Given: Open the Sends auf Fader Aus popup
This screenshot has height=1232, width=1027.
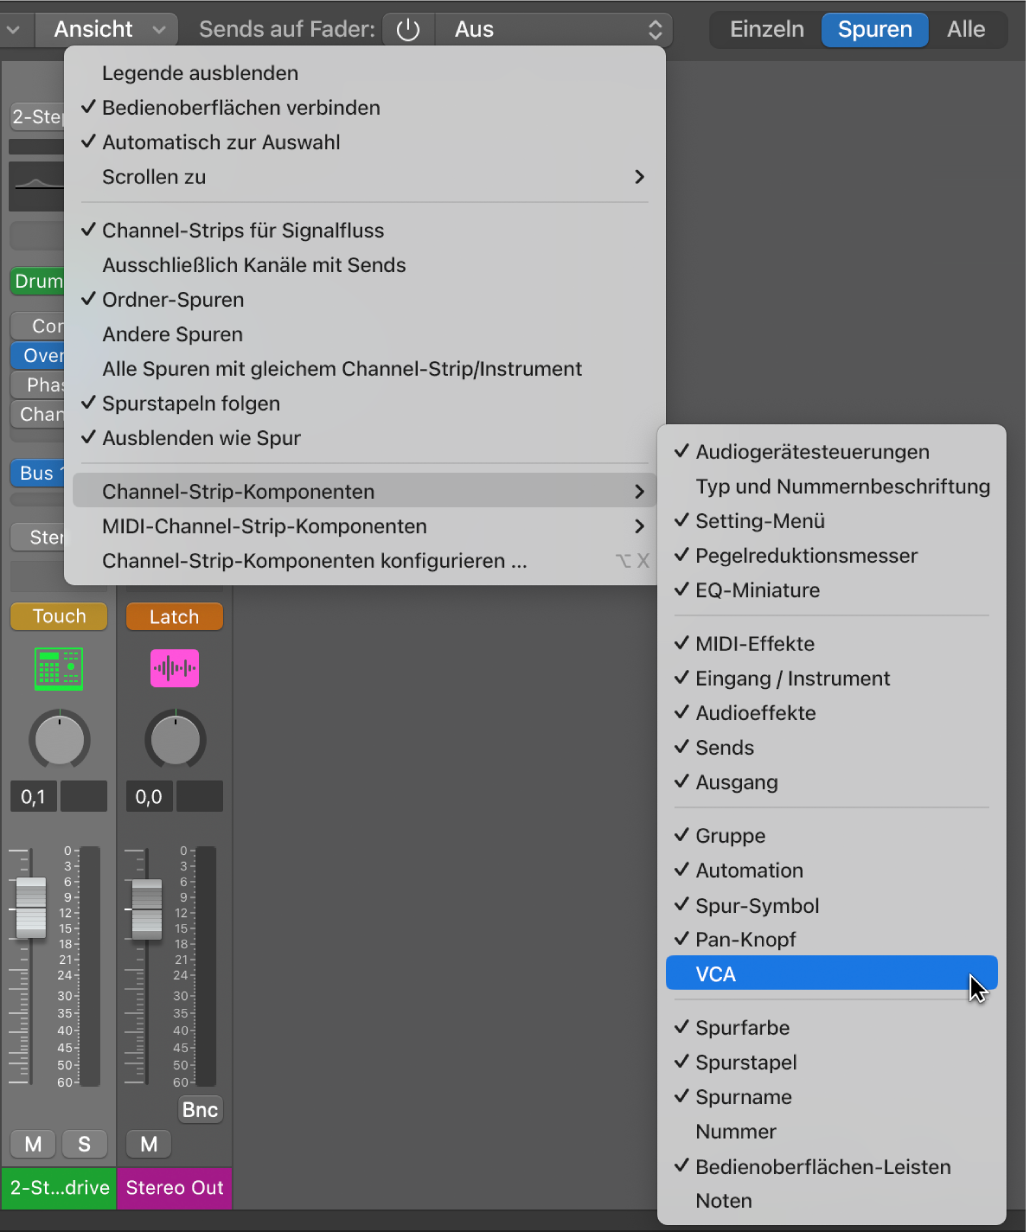Looking at the screenshot, I should click(555, 30).
